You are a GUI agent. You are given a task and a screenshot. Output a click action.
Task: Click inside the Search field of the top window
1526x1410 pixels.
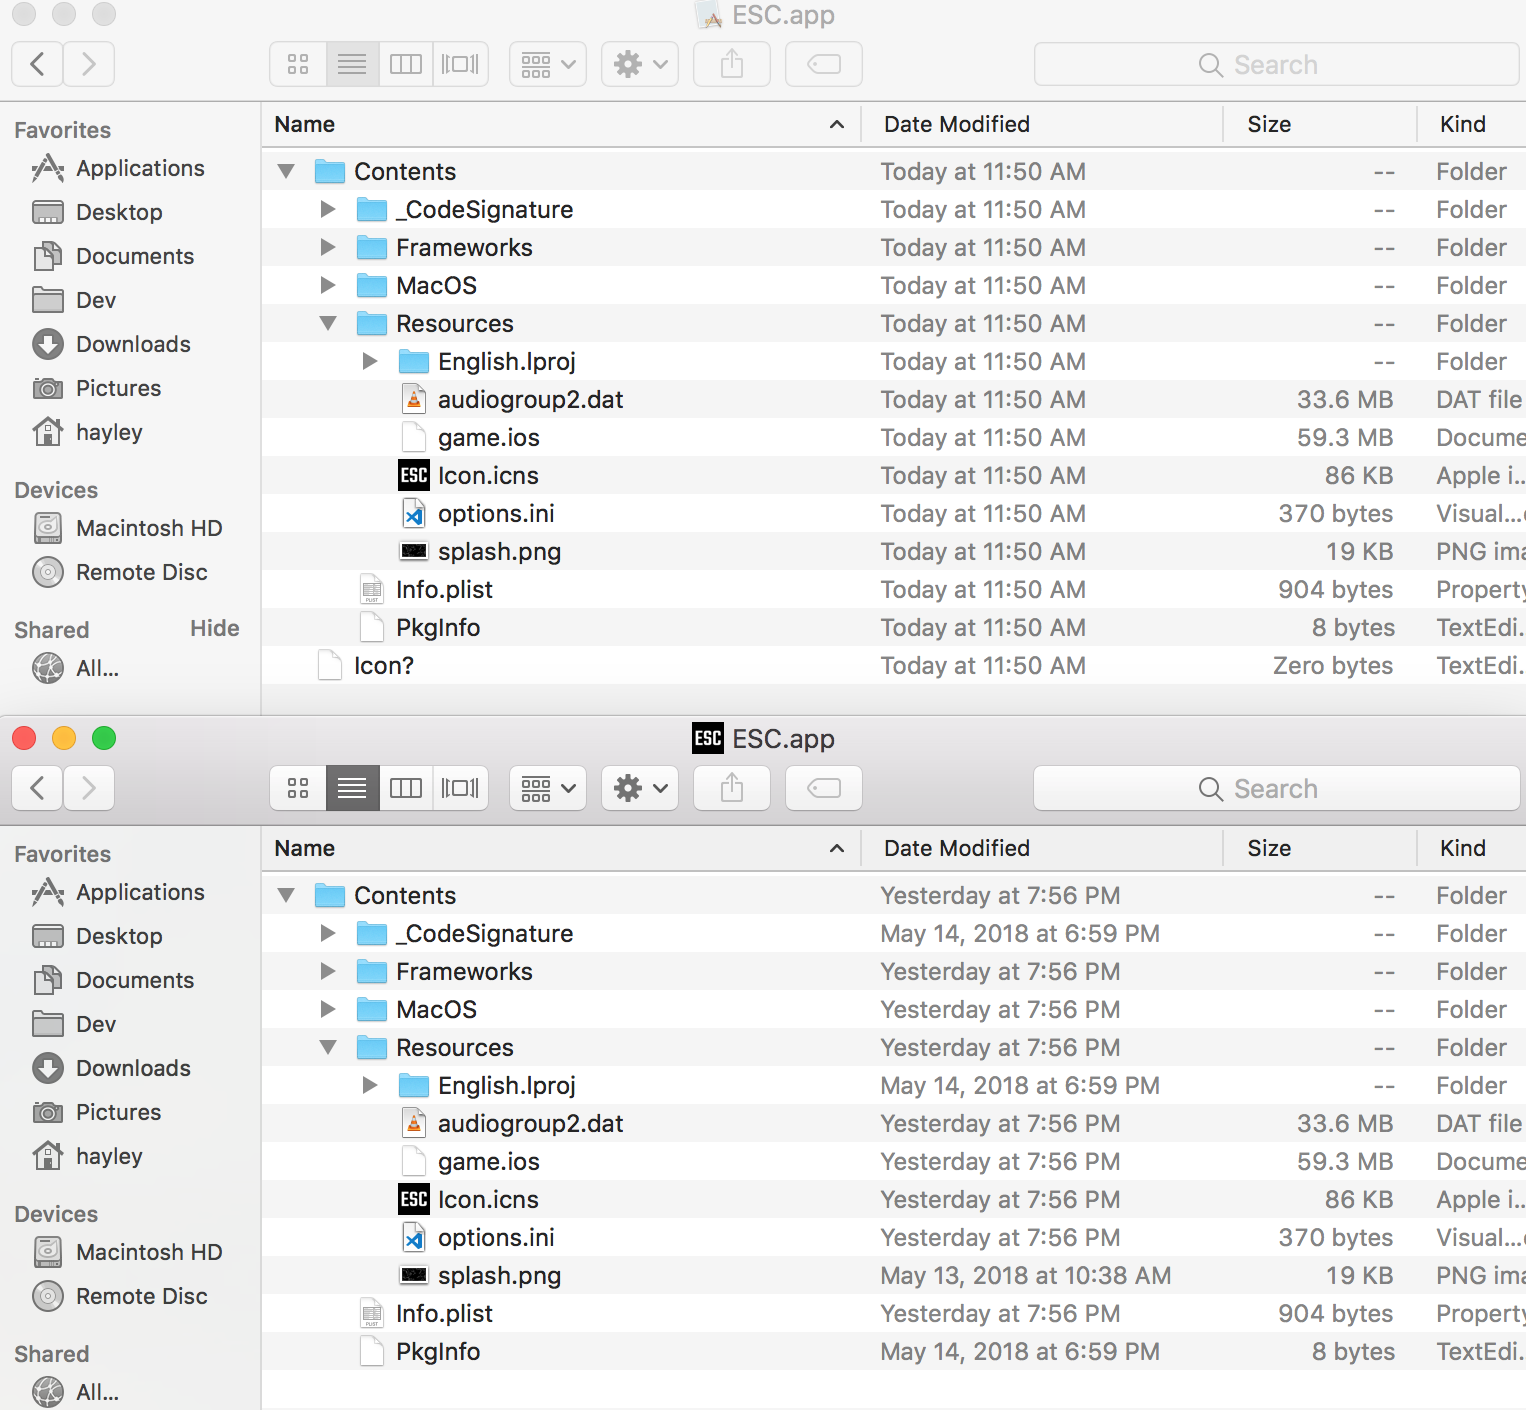(1276, 63)
